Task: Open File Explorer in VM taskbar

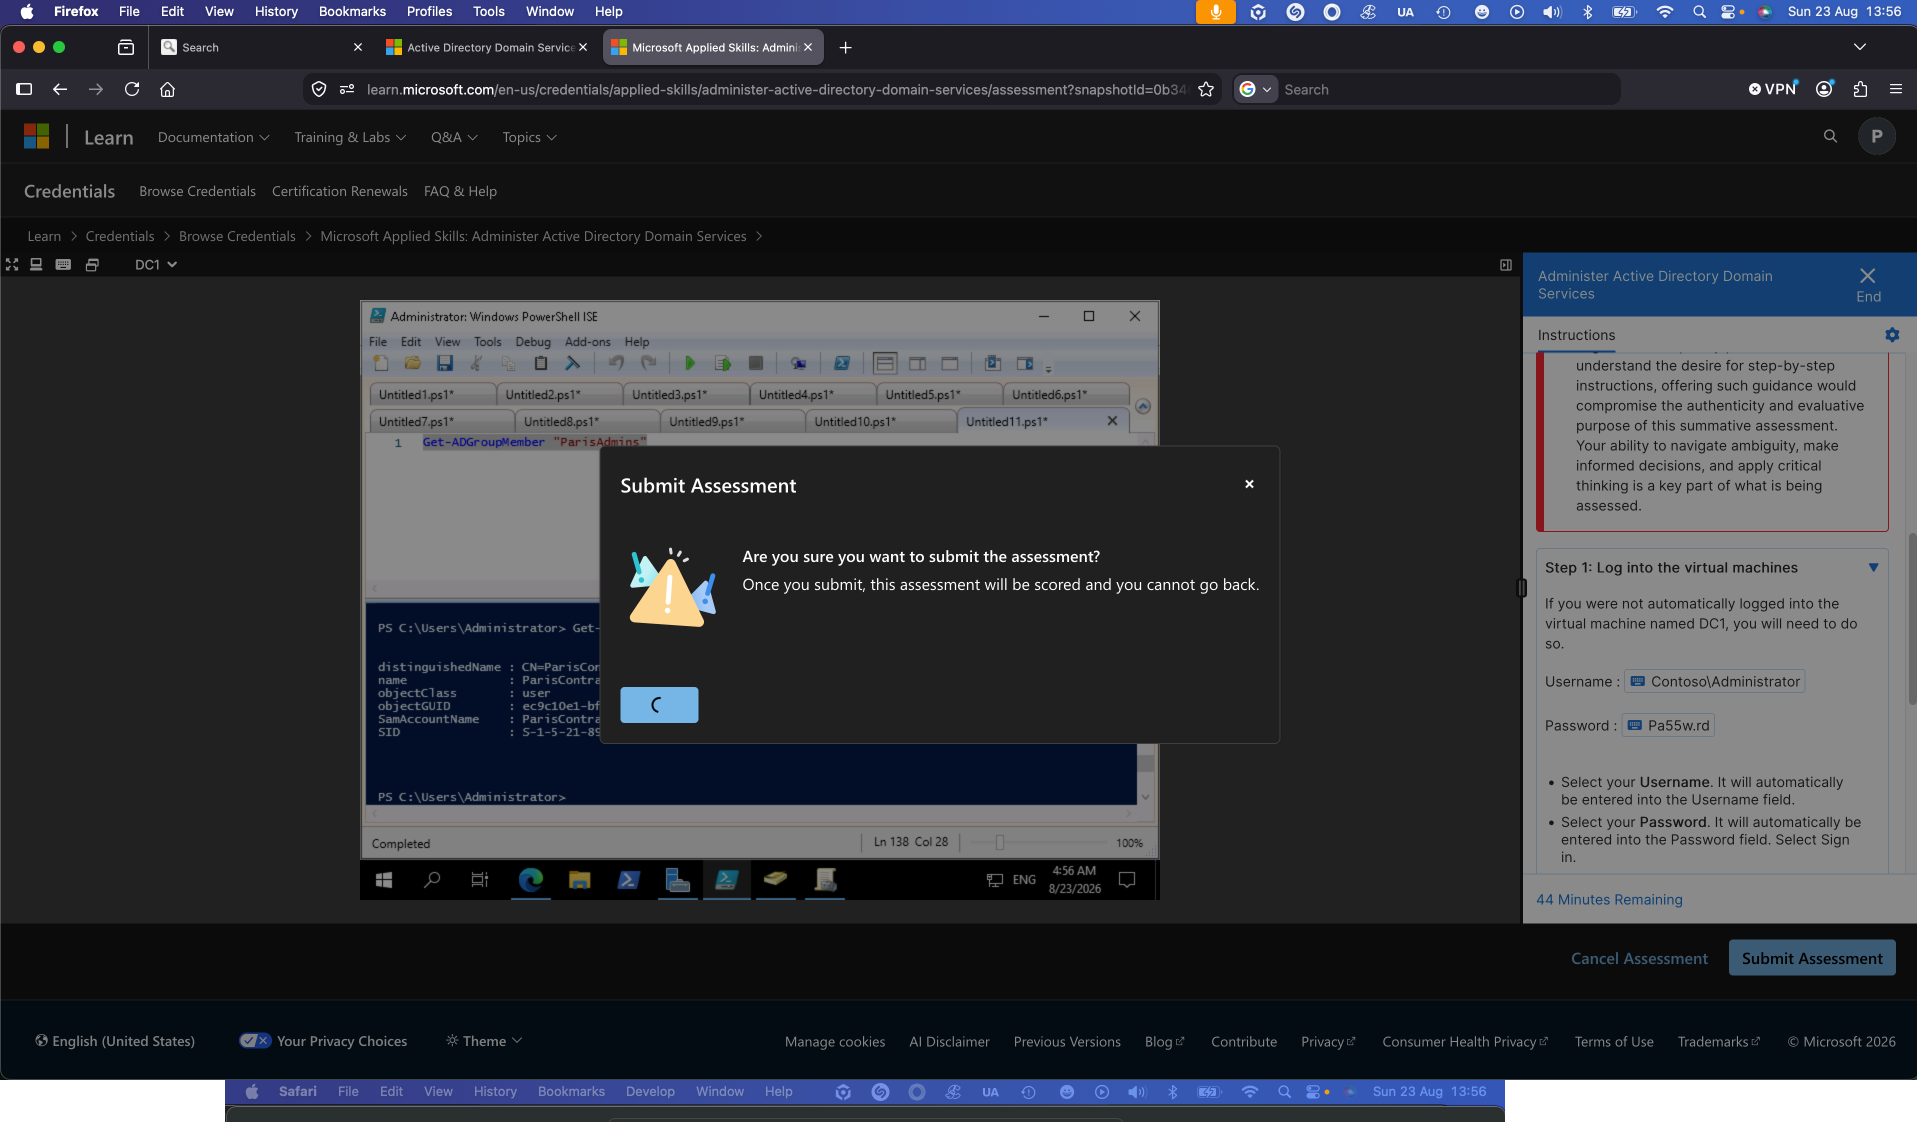Action: (x=579, y=880)
